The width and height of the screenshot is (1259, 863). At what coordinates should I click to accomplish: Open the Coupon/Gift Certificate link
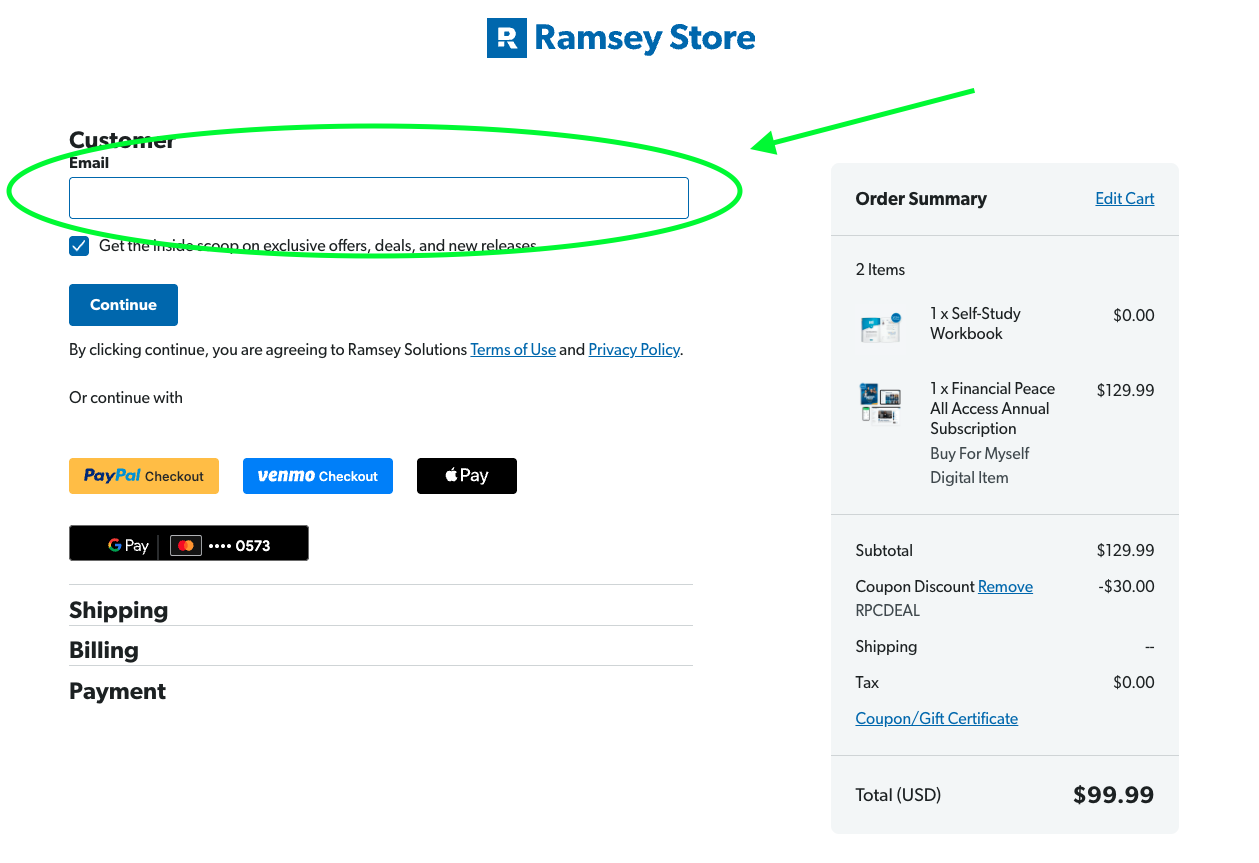click(x=937, y=719)
